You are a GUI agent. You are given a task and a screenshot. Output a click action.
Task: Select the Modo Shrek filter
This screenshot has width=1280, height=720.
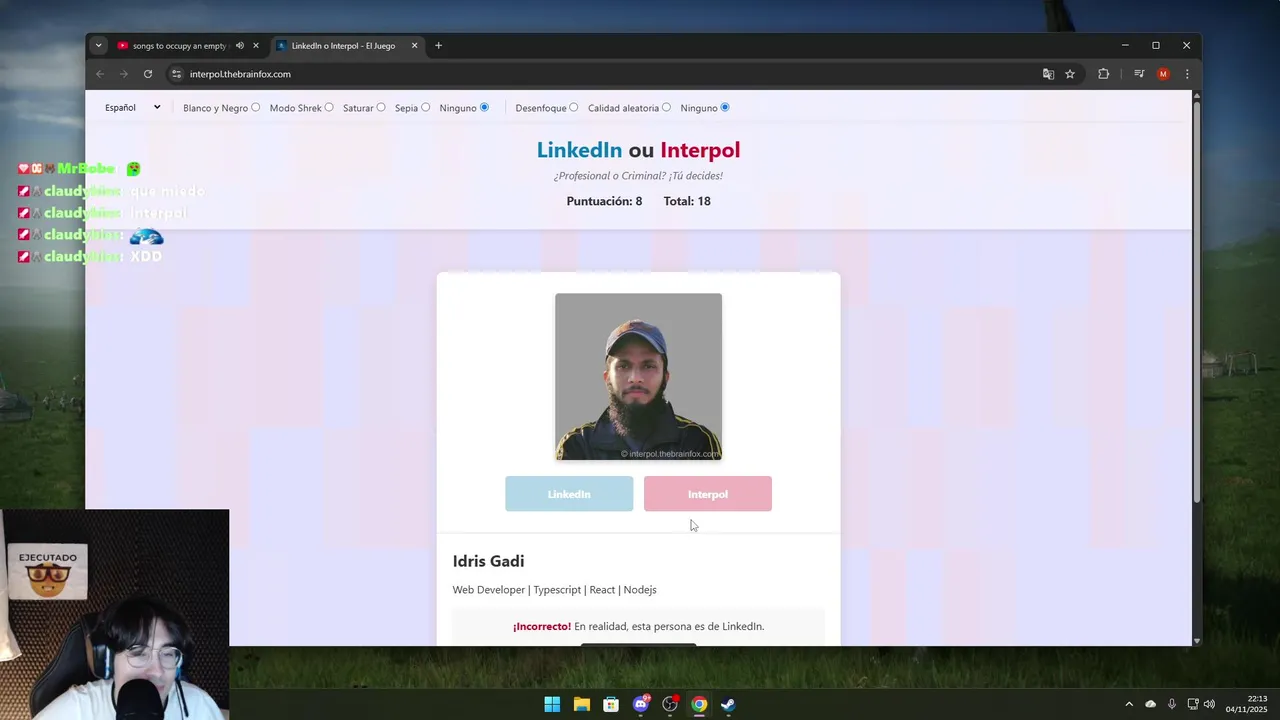tap(329, 107)
